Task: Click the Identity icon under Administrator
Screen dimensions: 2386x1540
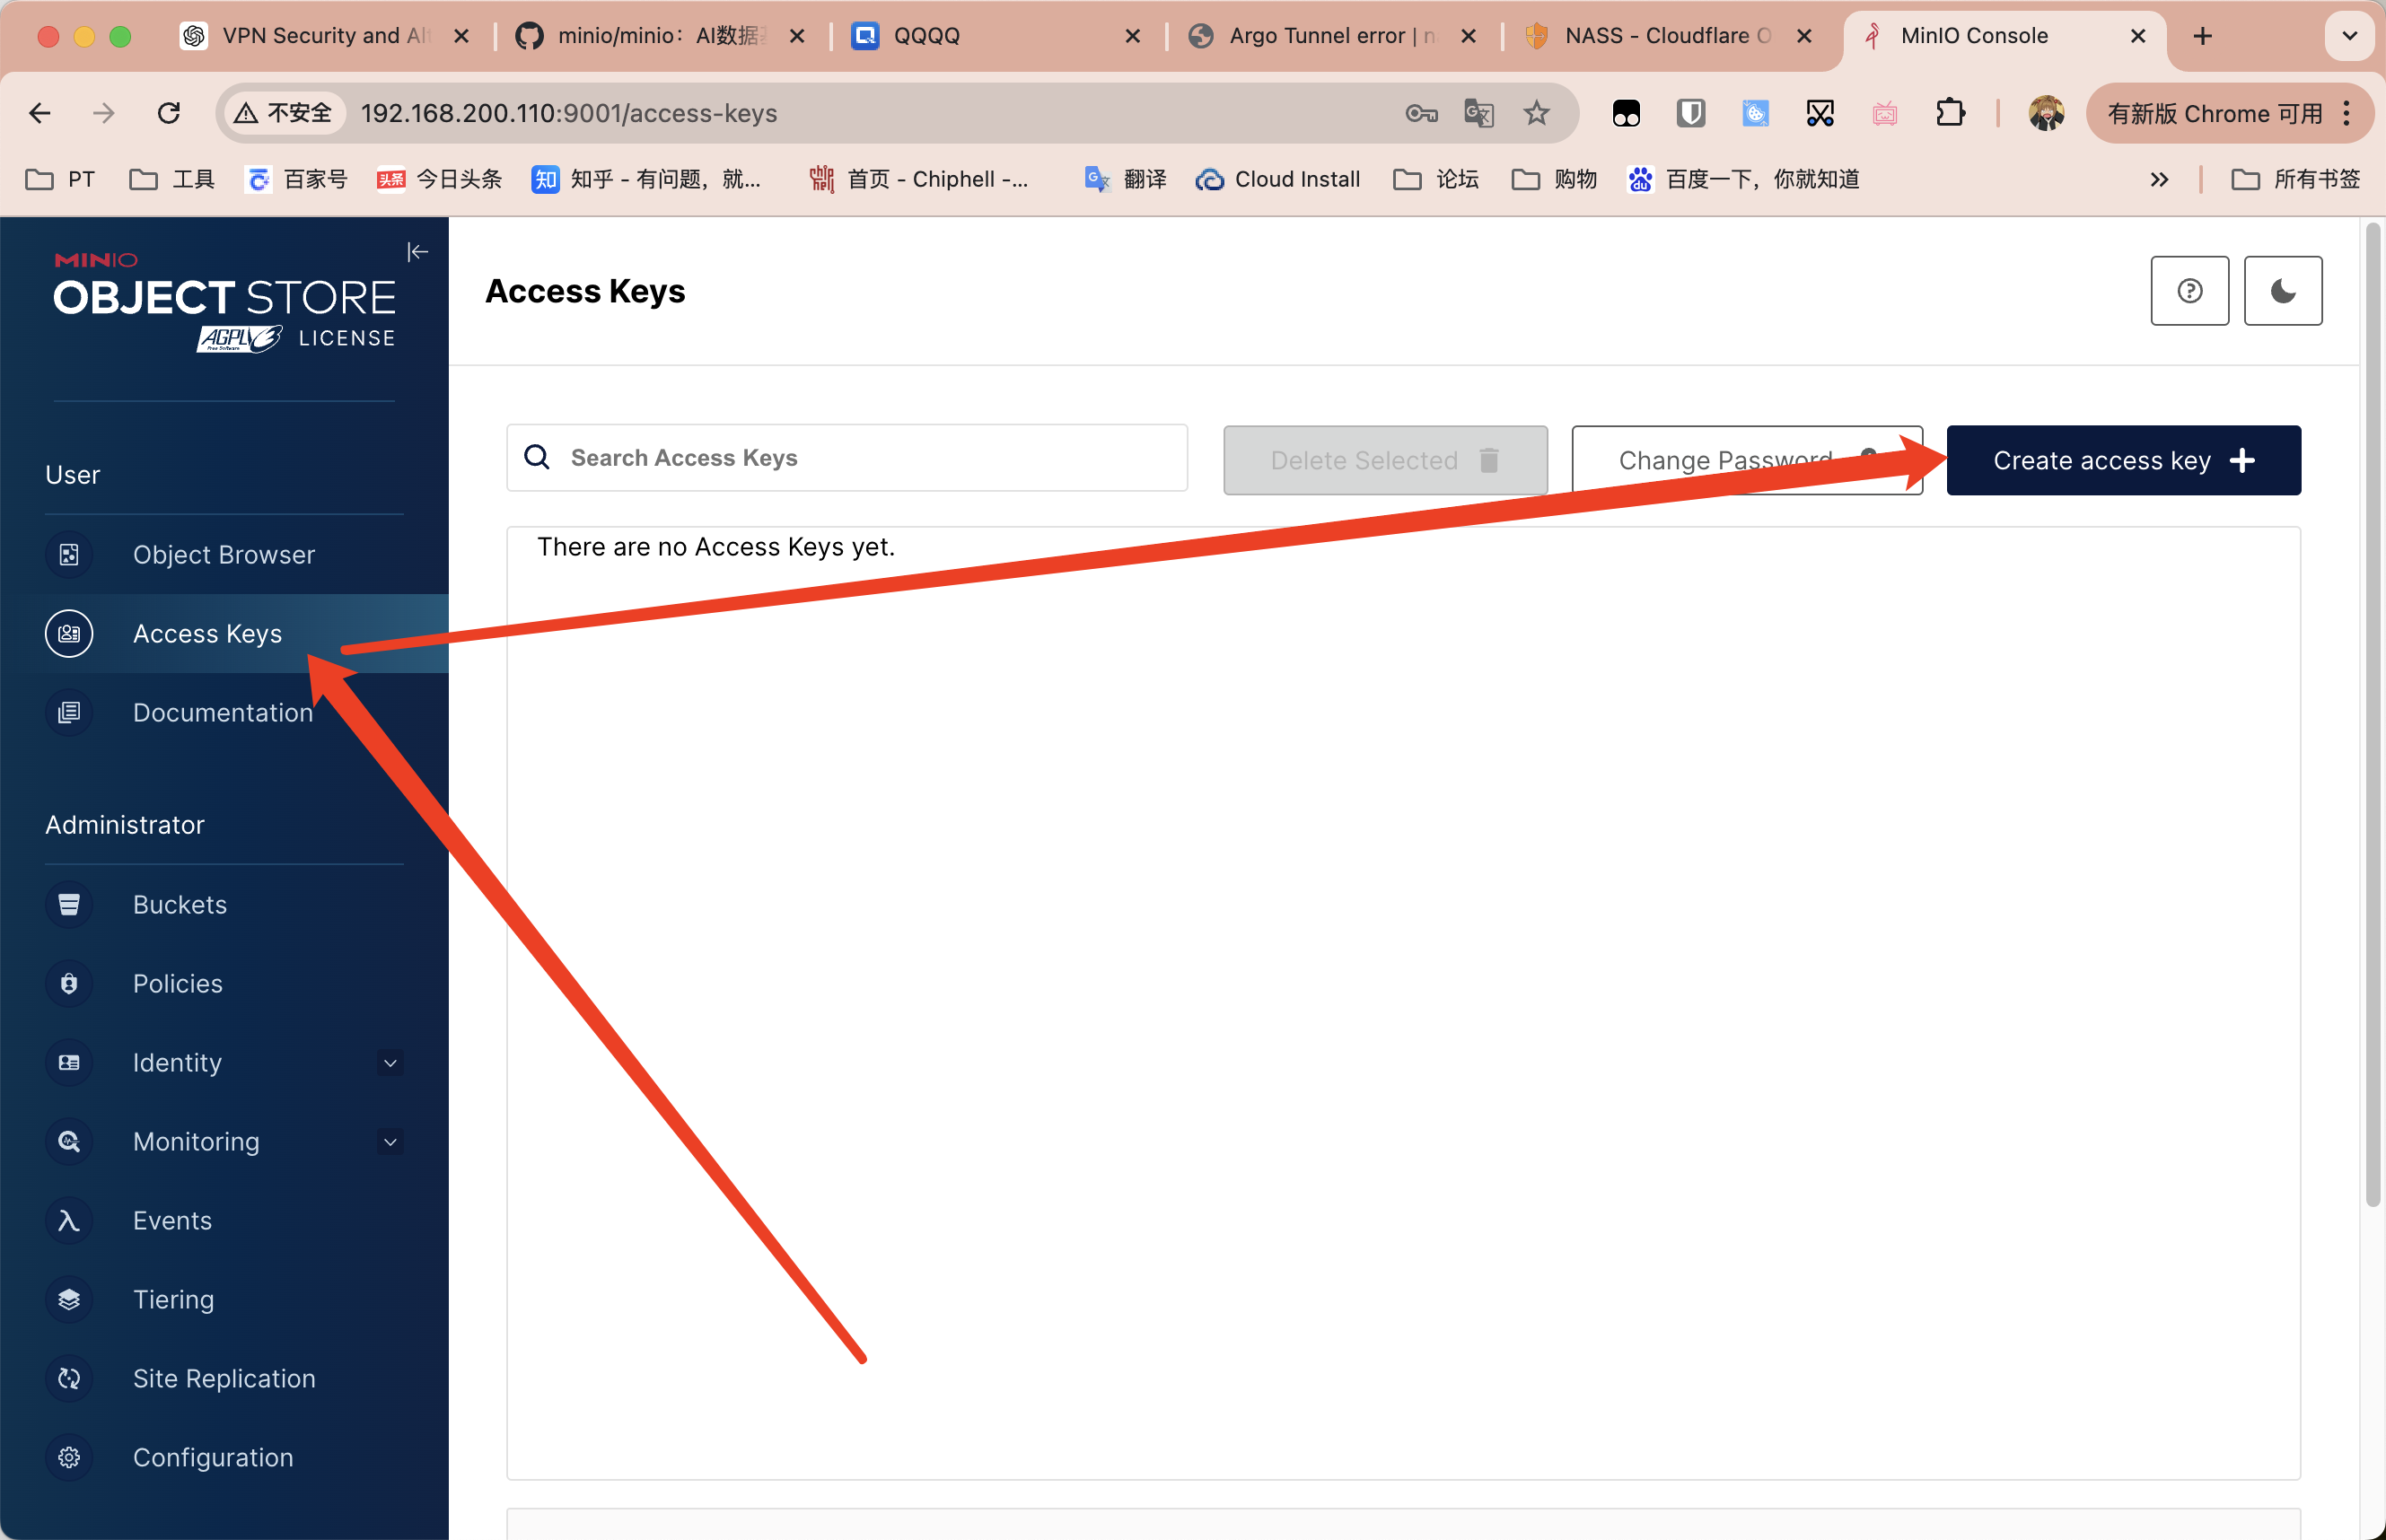Action: tap(68, 1062)
